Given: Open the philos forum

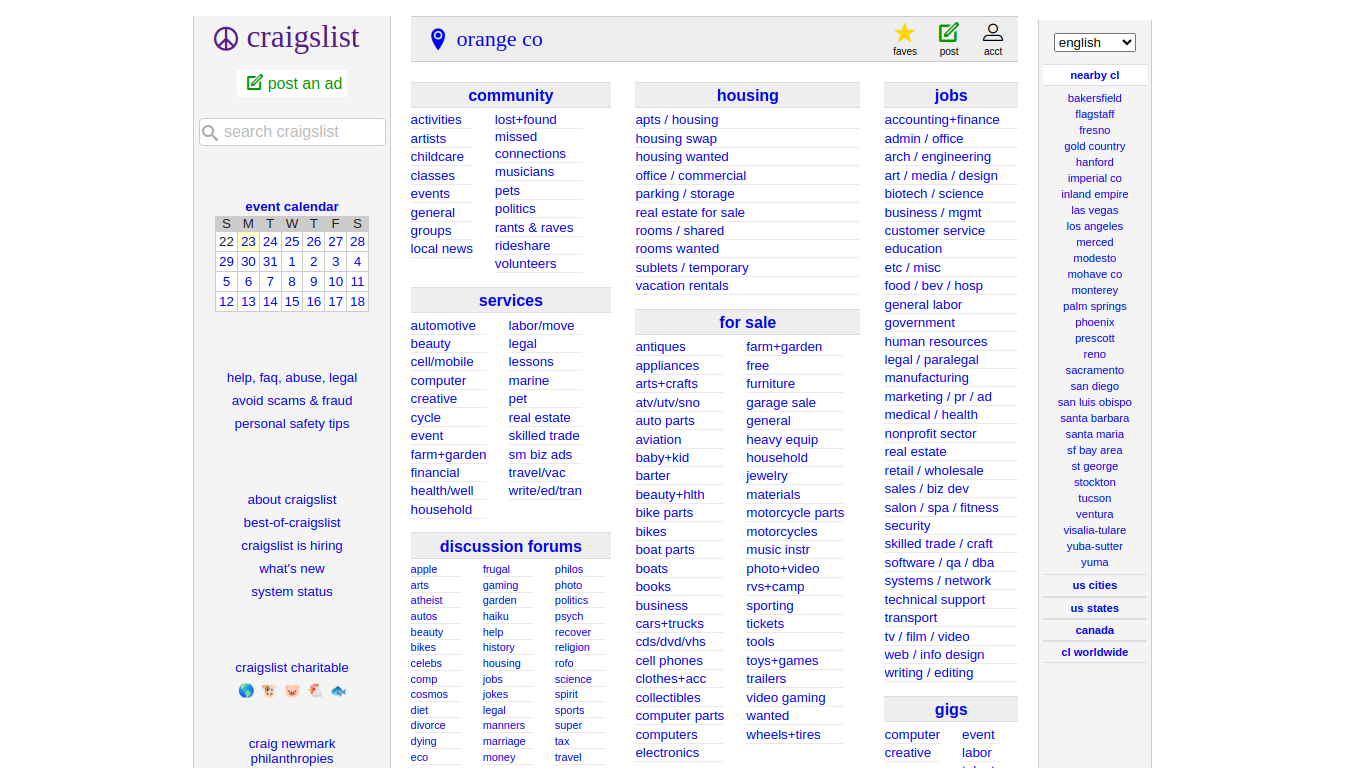Looking at the screenshot, I should (x=569, y=569).
